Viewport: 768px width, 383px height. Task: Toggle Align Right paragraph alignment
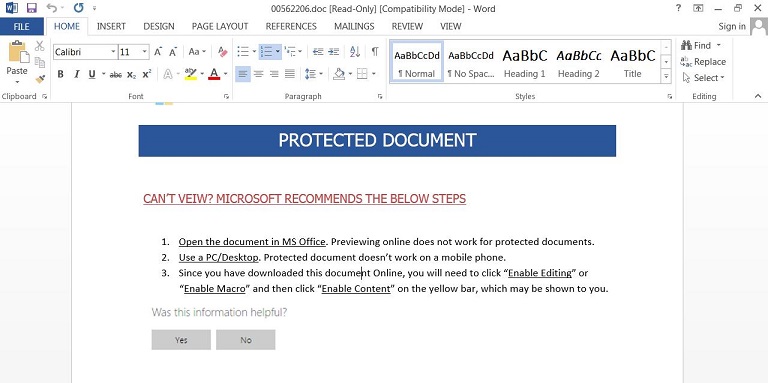coord(274,74)
